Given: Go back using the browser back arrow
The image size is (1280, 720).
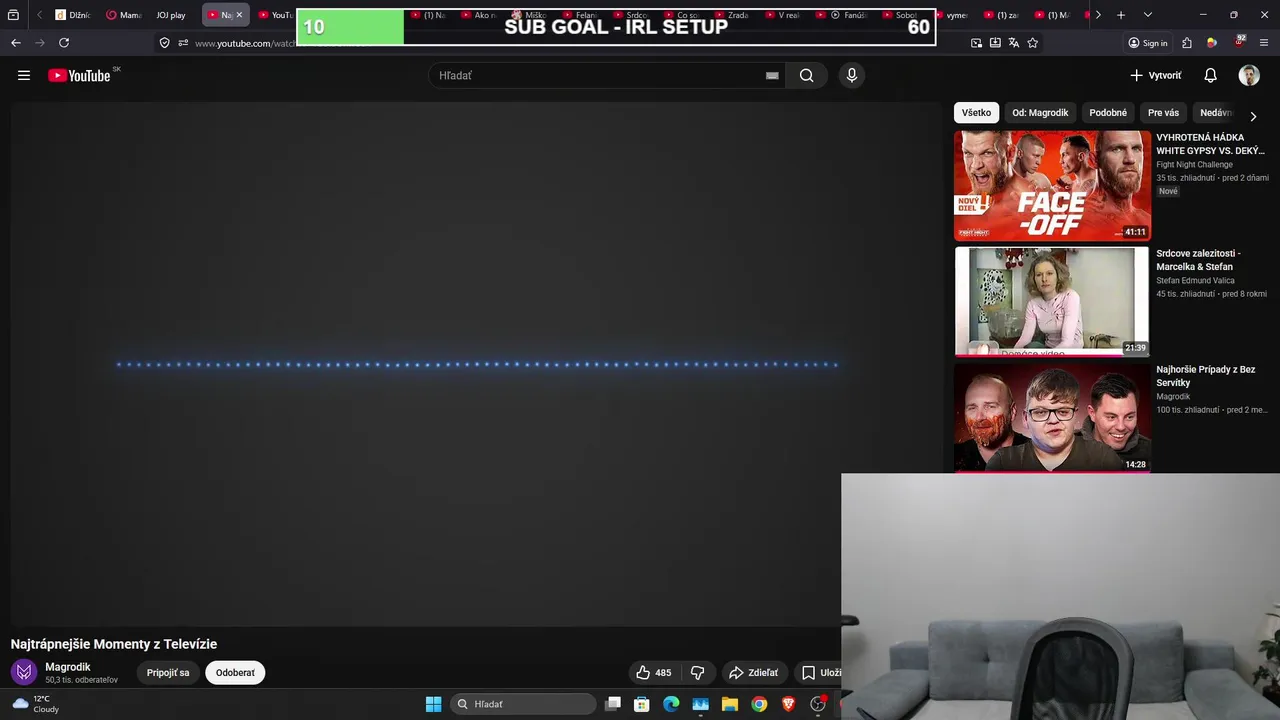Looking at the screenshot, I should click(16, 43).
